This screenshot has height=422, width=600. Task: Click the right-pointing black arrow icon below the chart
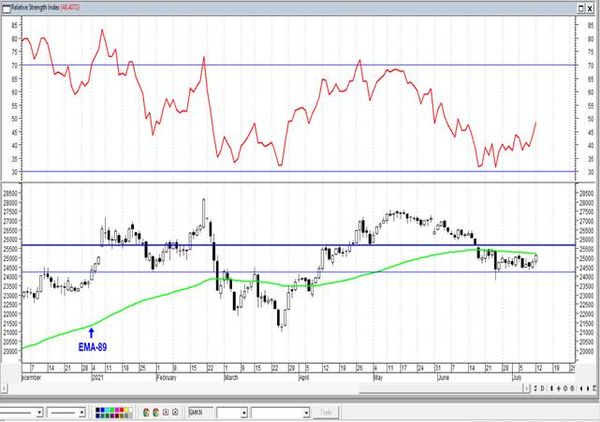[588, 388]
